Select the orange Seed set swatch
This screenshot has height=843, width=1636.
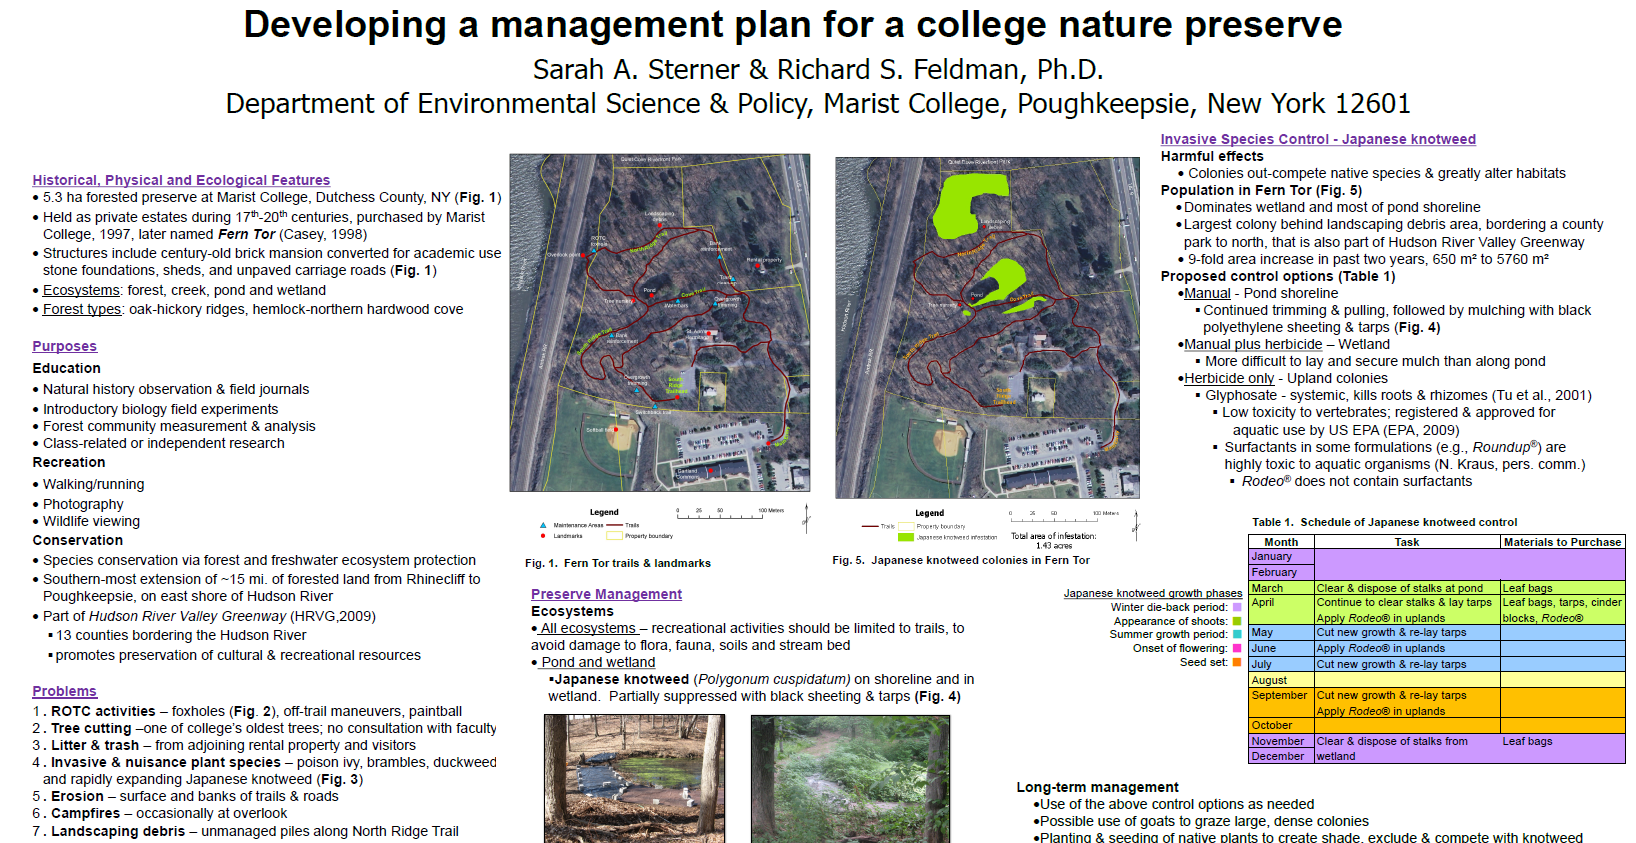1237,662
